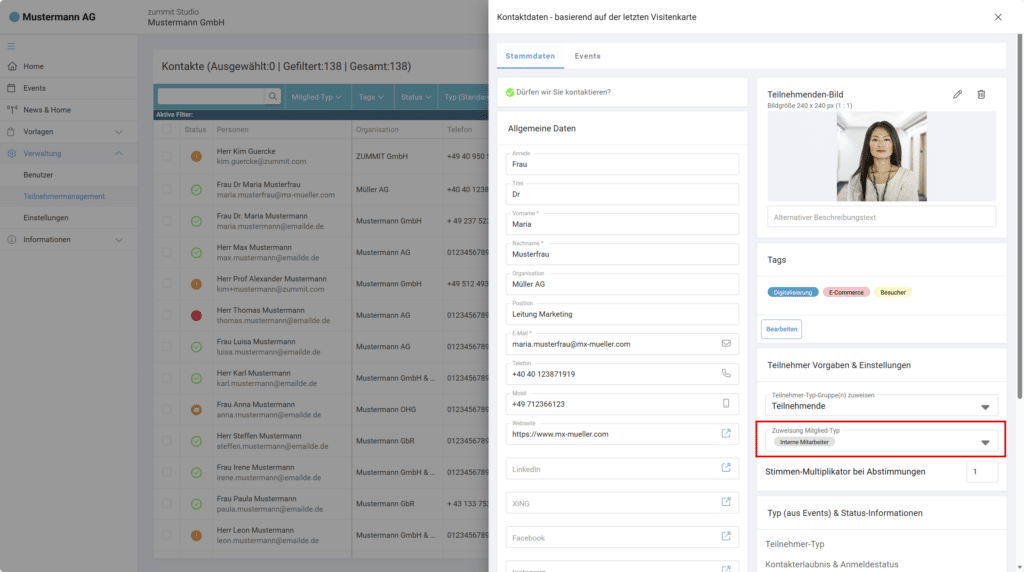
Task: Click the external link icon beside LinkedIn
Action: [x=726, y=468]
